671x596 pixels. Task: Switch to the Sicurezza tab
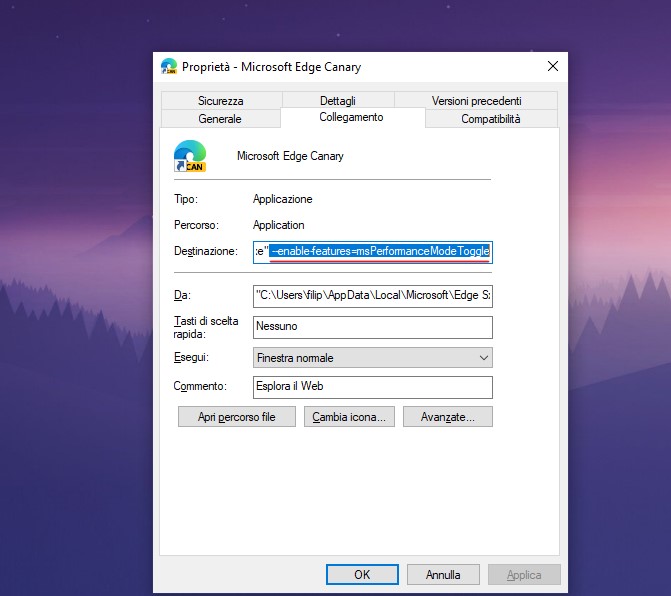click(x=221, y=101)
